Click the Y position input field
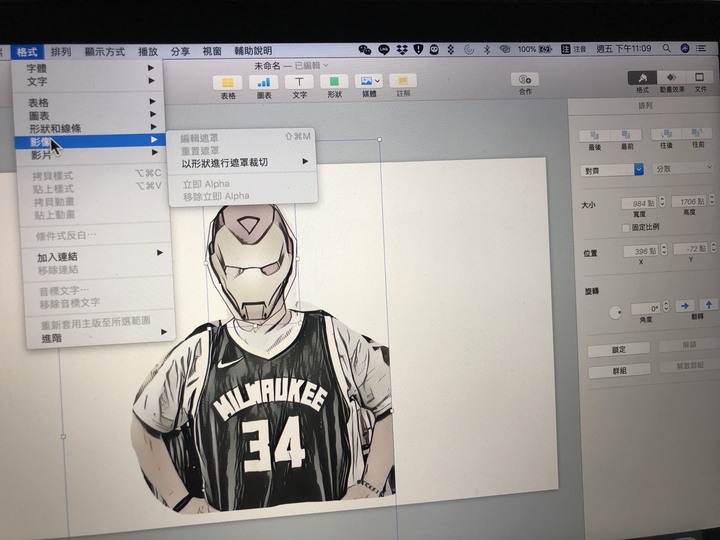 click(x=690, y=249)
